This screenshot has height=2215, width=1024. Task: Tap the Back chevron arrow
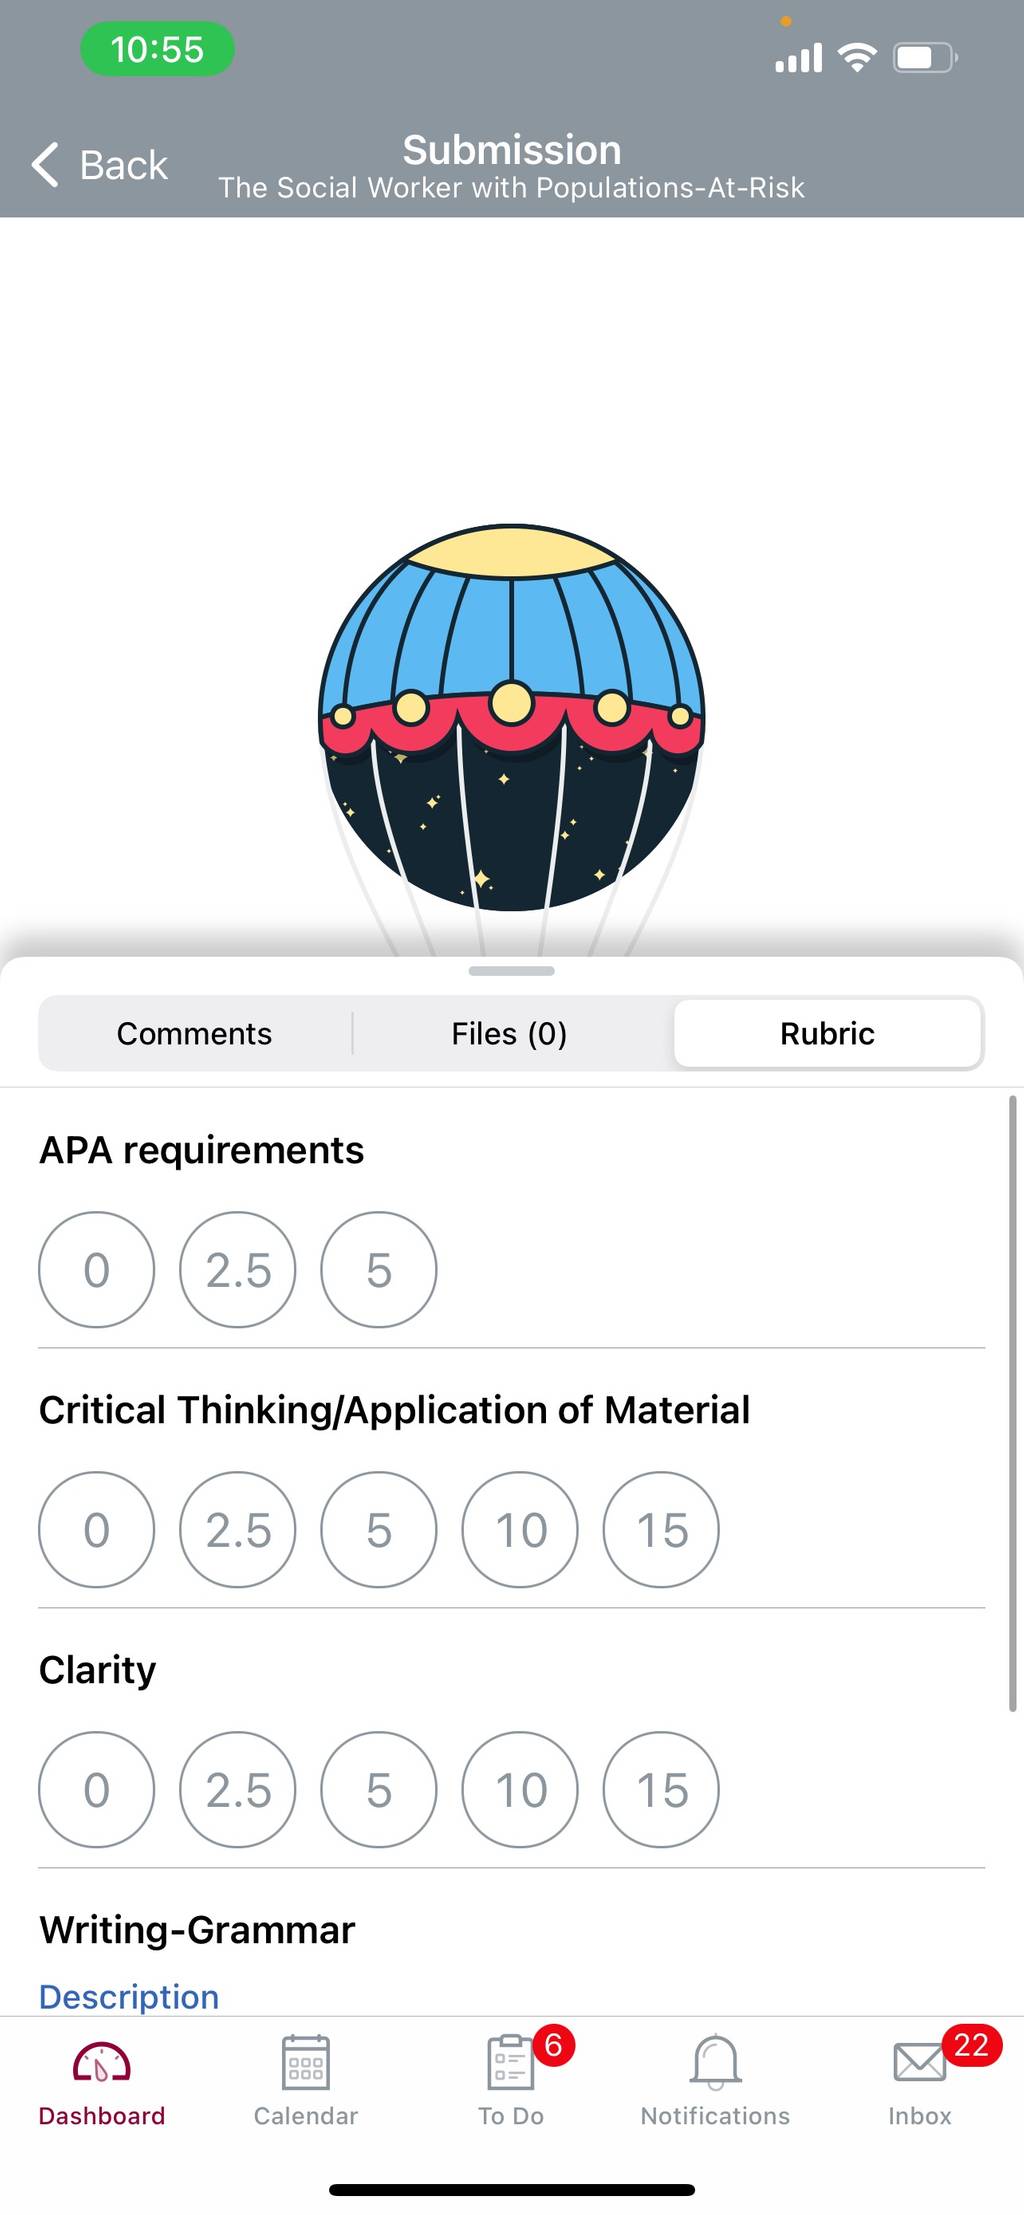tap(45, 164)
